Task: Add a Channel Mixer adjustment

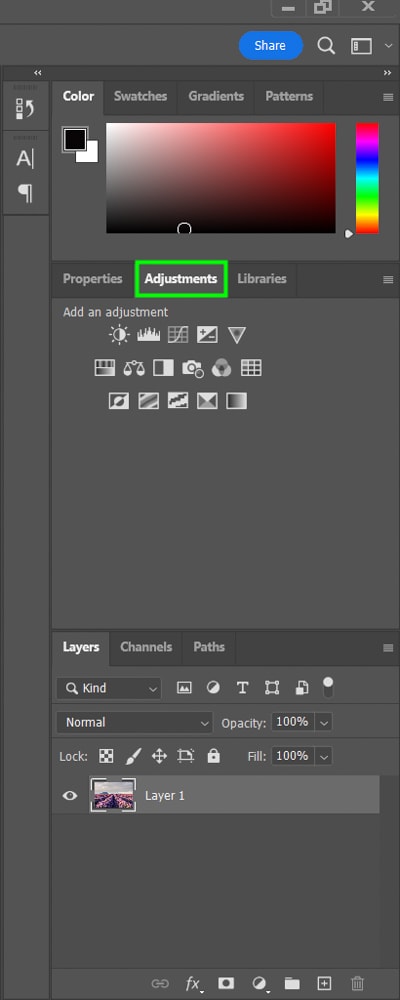Action: click(x=221, y=368)
